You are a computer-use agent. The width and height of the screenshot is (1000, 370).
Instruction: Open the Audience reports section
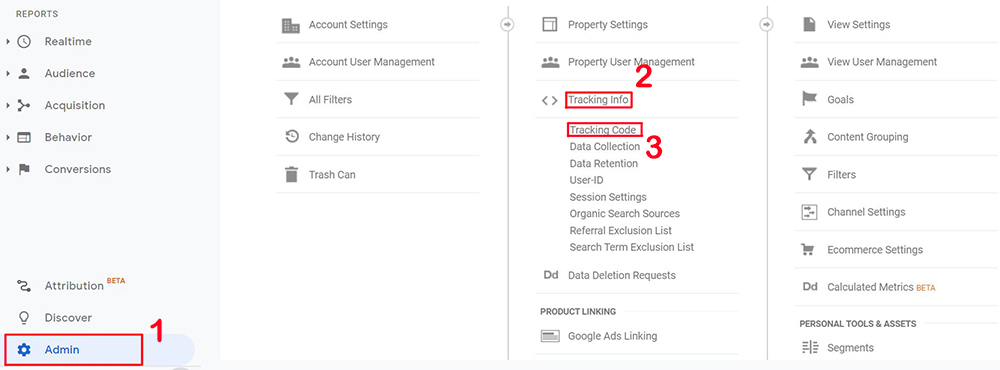point(70,73)
